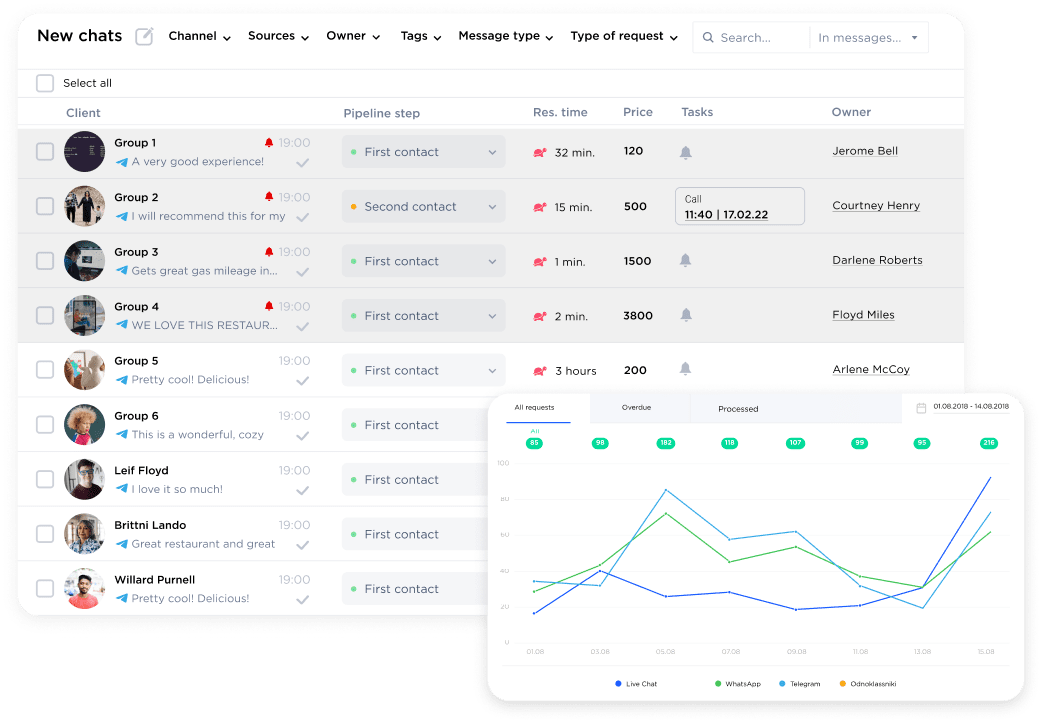1041x722 pixels.
Task: Sort by the Price column header
Action: point(638,112)
